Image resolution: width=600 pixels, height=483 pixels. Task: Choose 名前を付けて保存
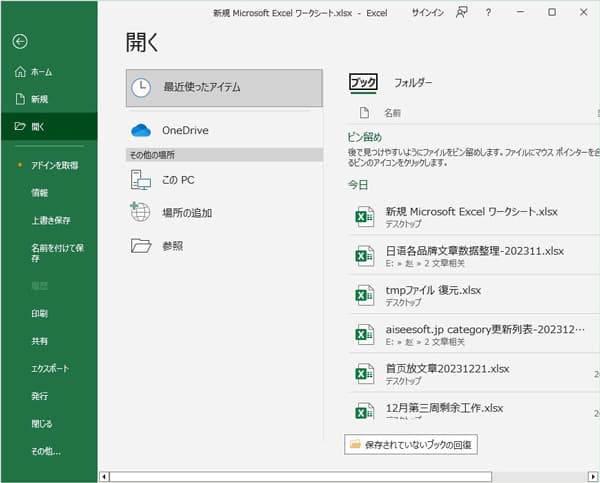tap(57, 253)
